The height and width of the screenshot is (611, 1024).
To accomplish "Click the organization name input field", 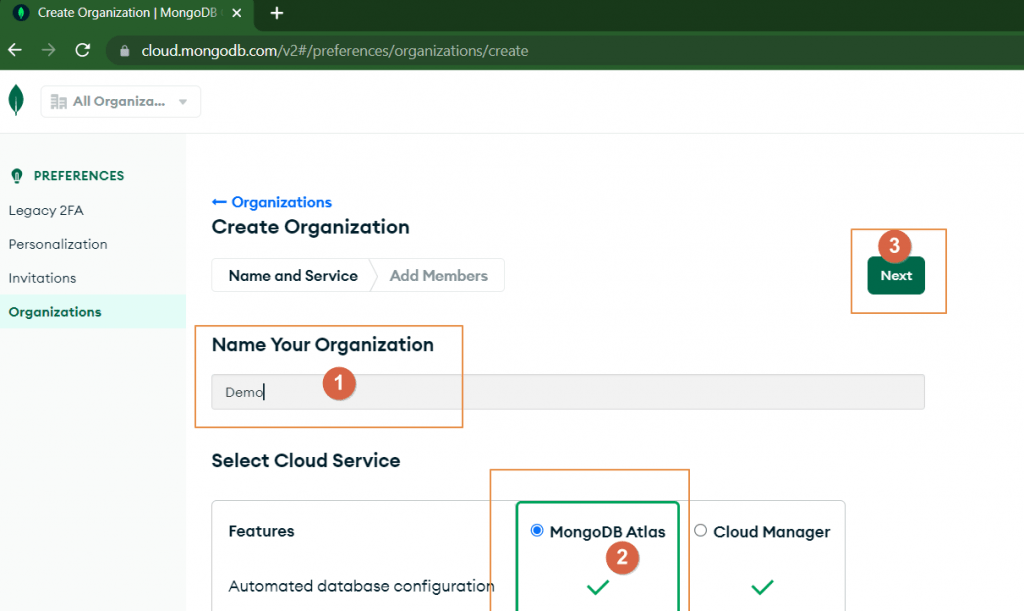I will click(568, 392).
